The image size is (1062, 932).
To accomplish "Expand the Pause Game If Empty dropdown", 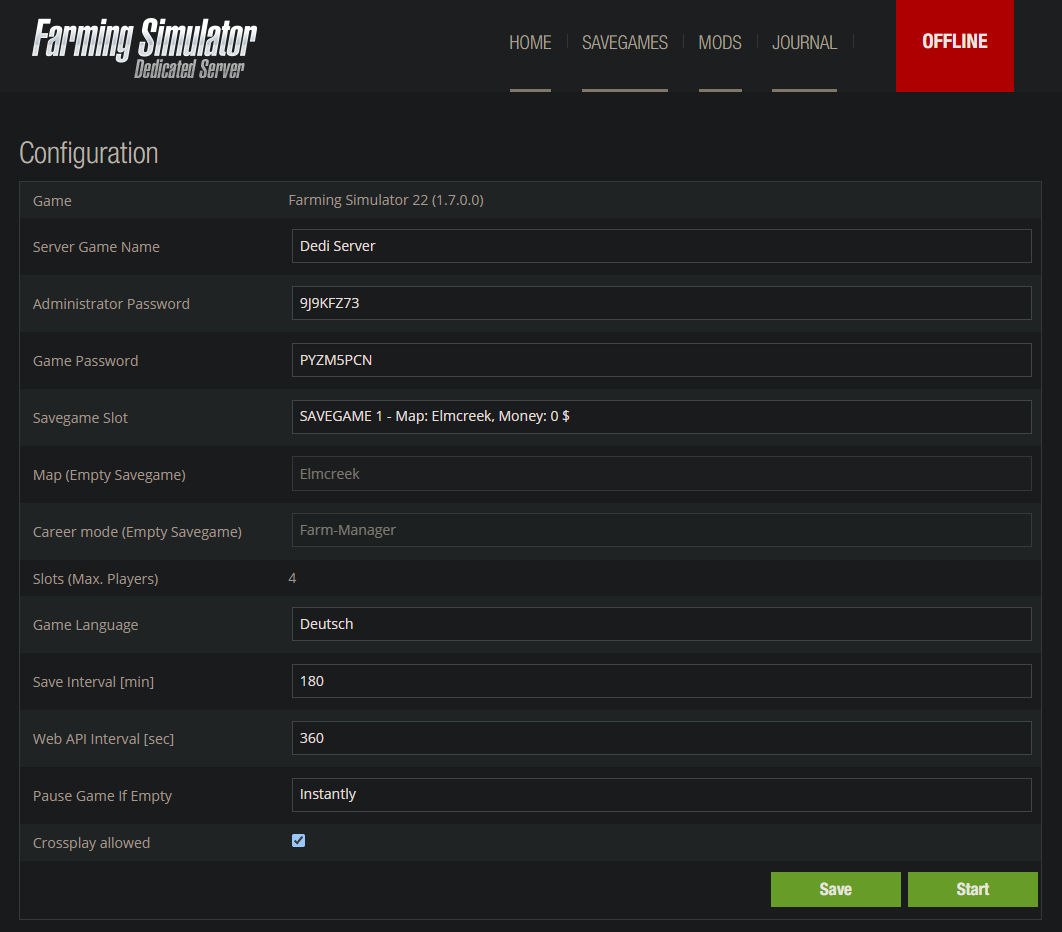I will pos(661,795).
